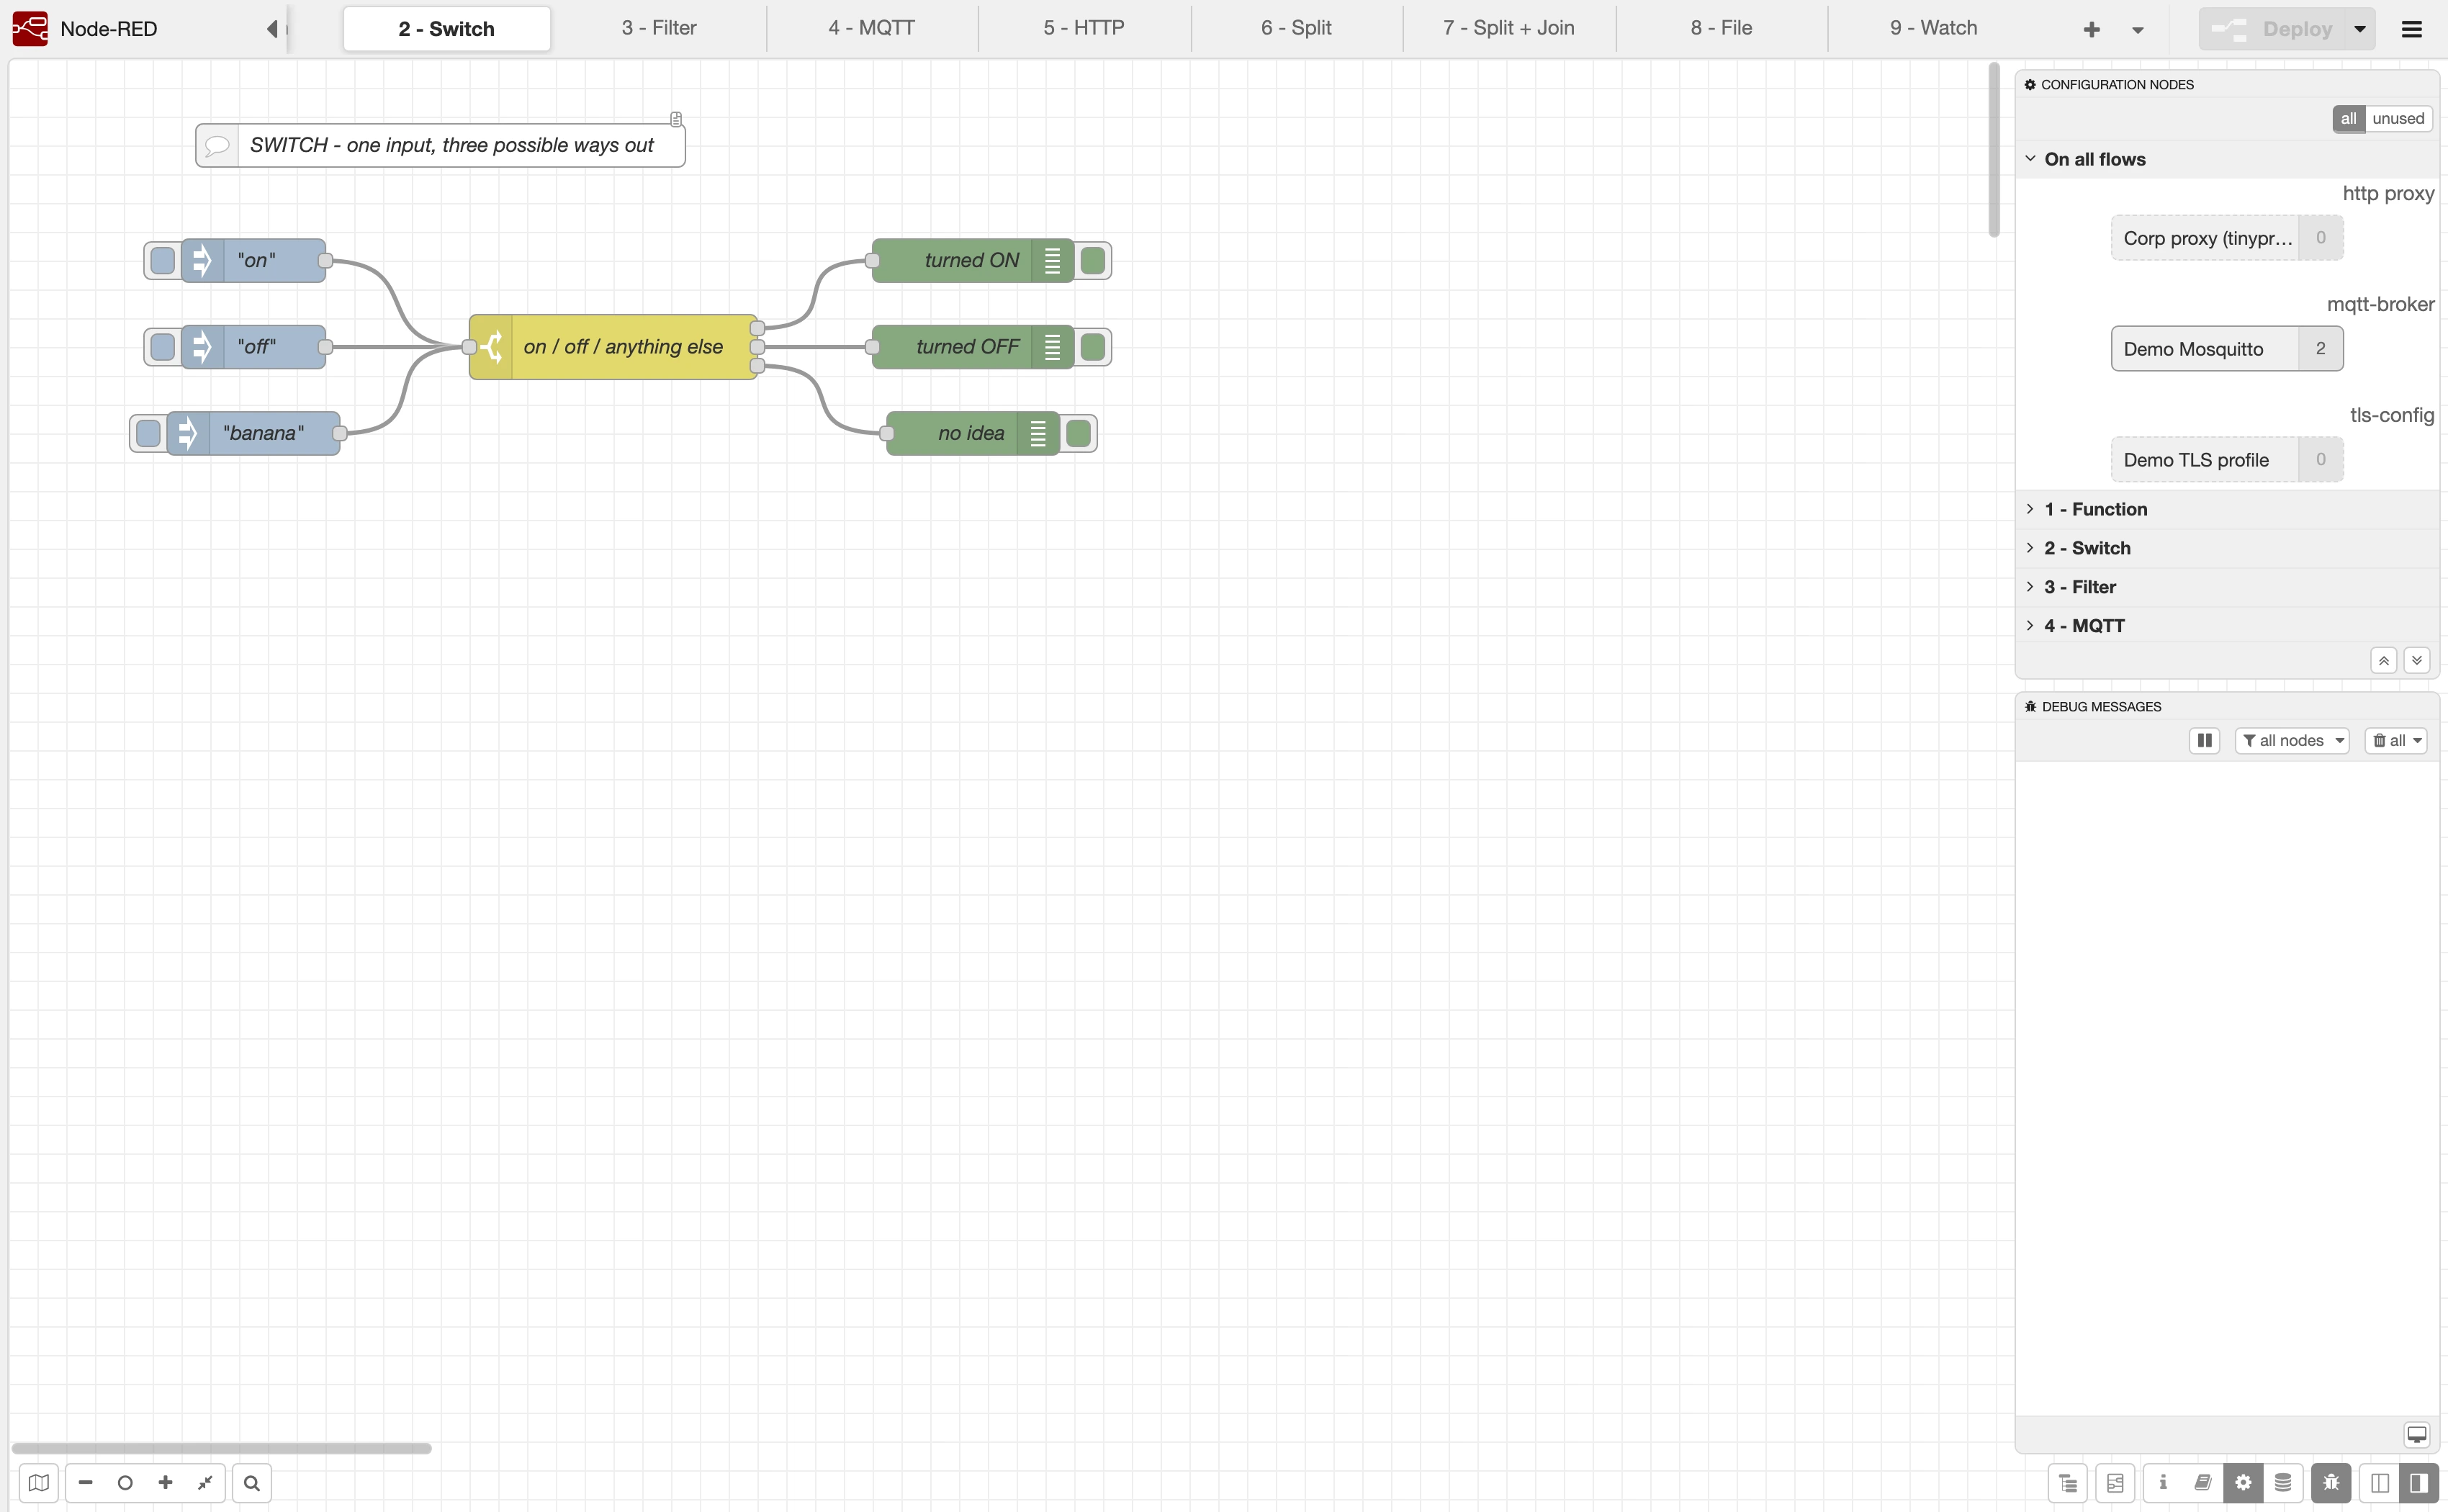This screenshot has width=2448, height=1512.
Task: Collapse all config sections double-chevron up
Action: click(2384, 661)
